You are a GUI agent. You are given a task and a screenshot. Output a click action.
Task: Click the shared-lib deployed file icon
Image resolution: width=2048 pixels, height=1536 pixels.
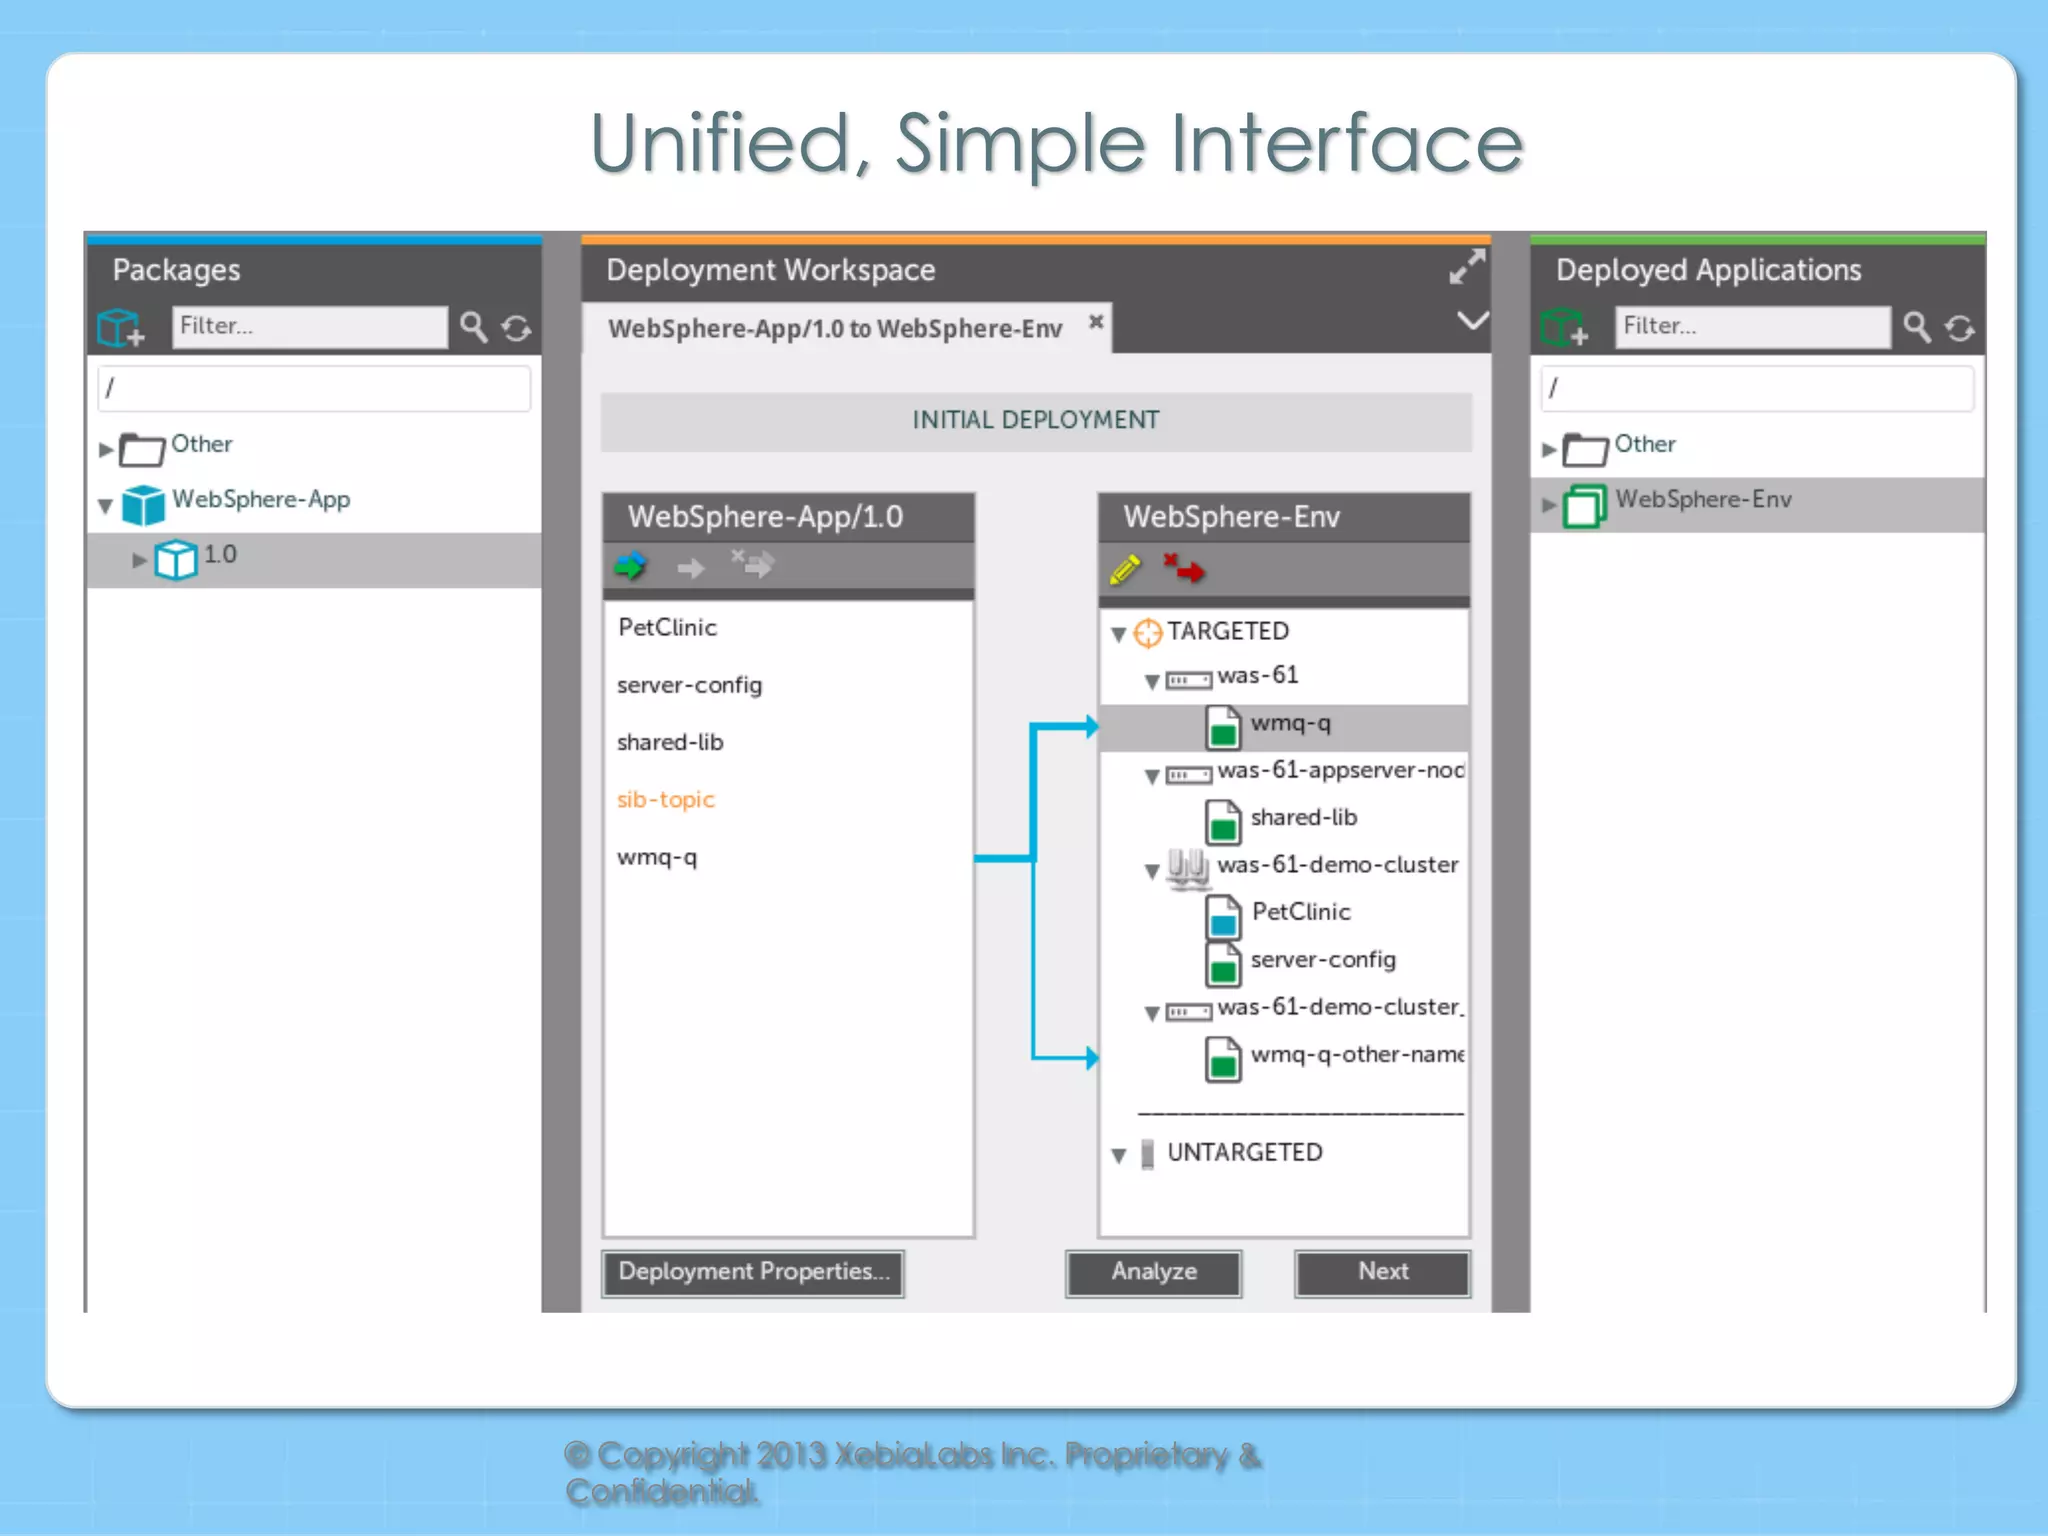point(1223,821)
